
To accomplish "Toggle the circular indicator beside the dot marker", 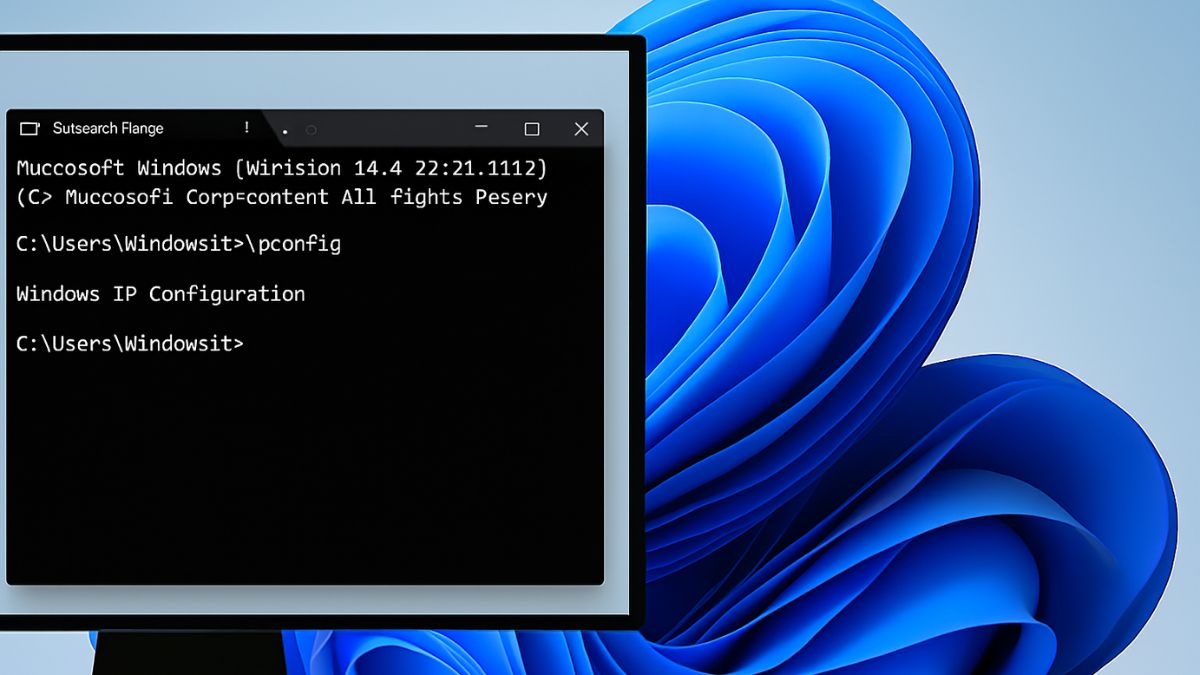I will click(311, 130).
